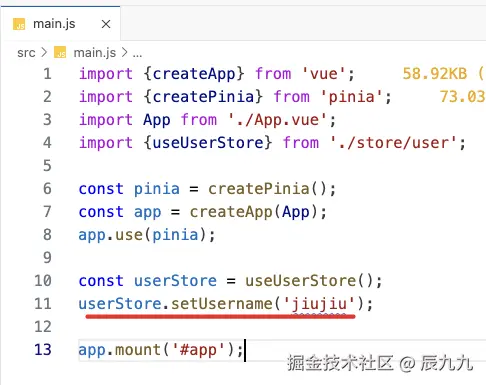Click the './App.vue' path string

click(277, 120)
